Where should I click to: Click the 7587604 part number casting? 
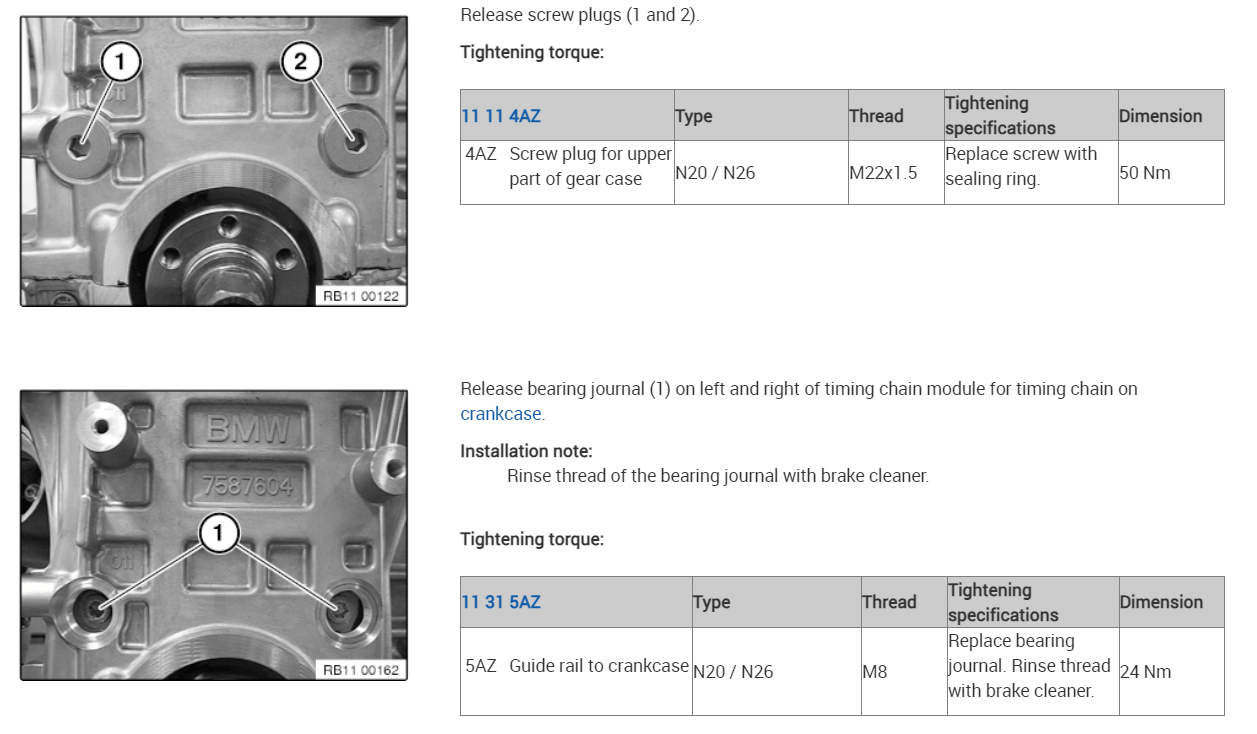pyautogui.click(x=247, y=486)
